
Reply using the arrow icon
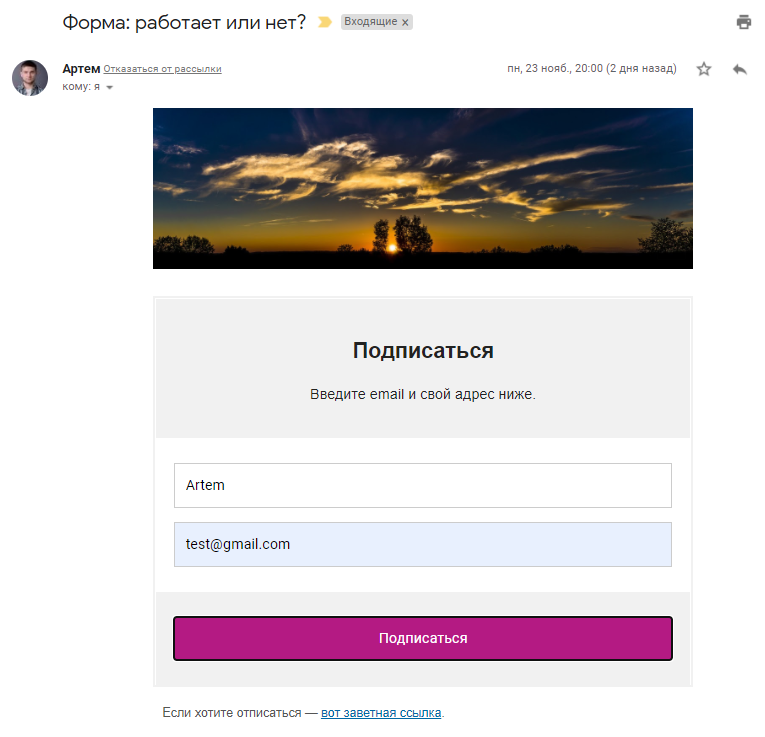click(740, 69)
